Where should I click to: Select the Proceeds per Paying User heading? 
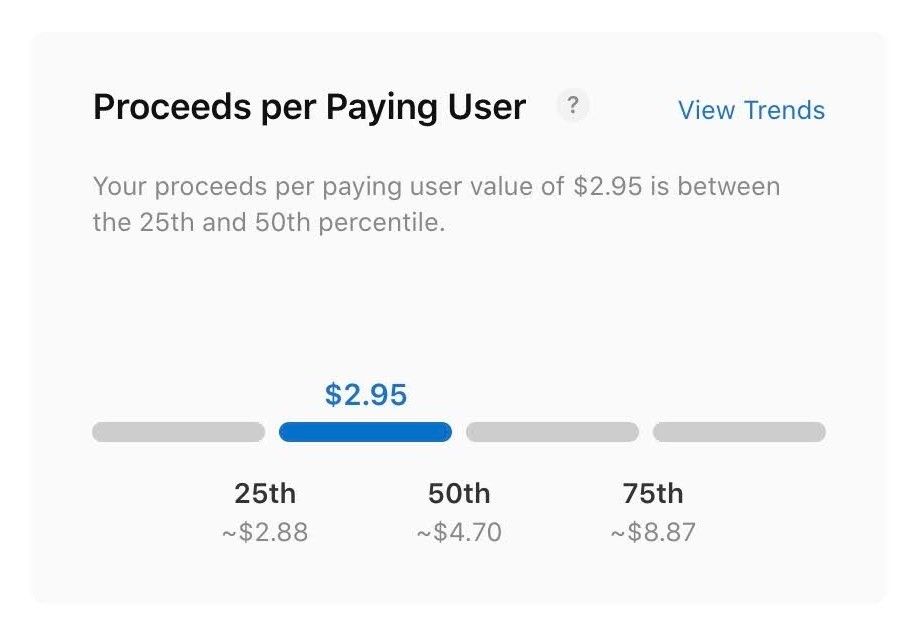point(309,107)
